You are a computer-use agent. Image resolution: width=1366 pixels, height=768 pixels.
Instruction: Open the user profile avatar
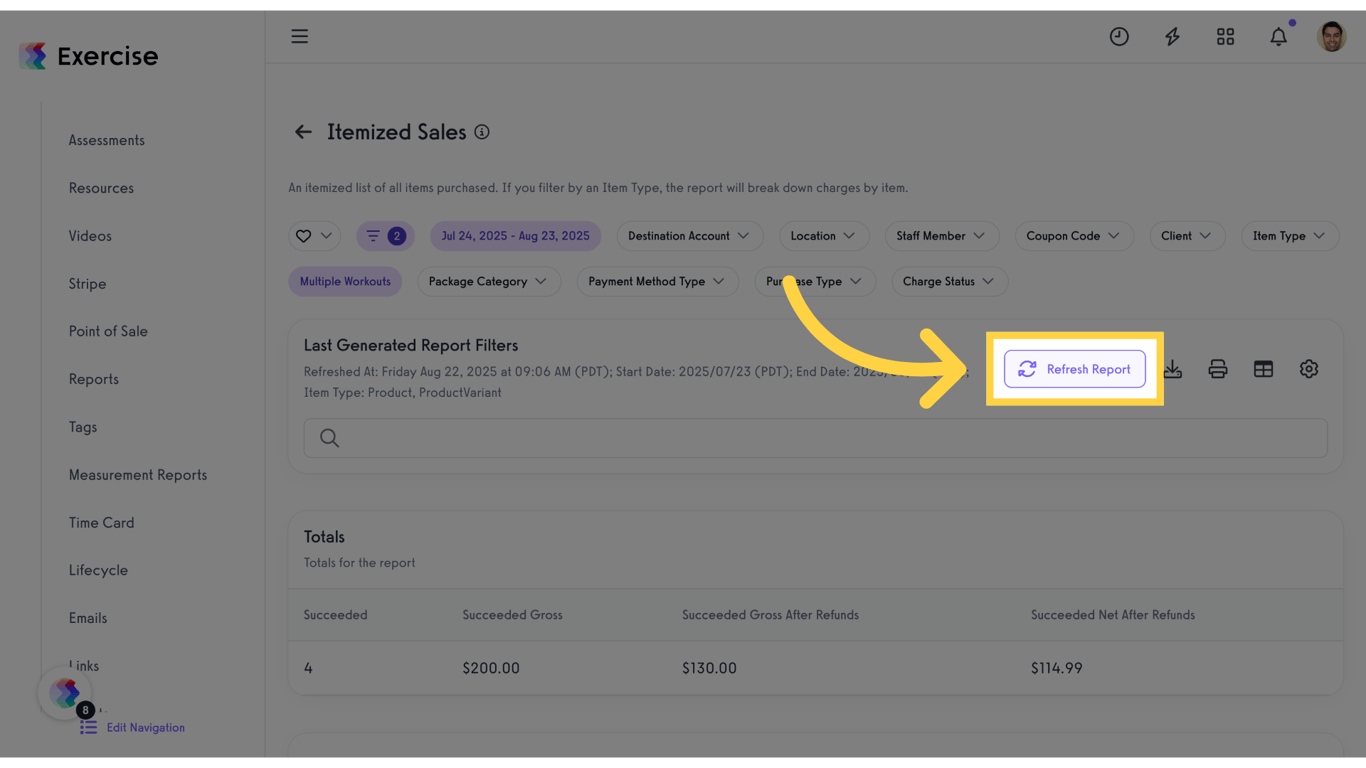(x=1331, y=37)
